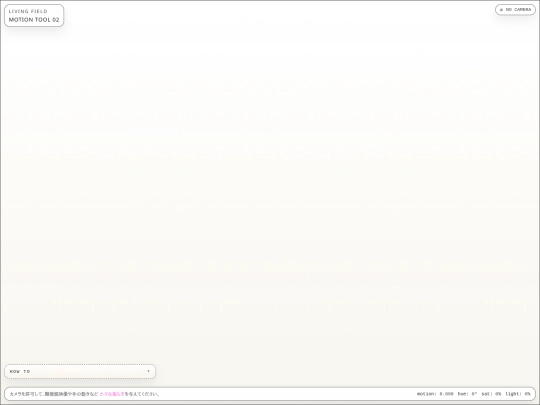Click the sat: 0% readout

pyautogui.click(x=491, y=394)
